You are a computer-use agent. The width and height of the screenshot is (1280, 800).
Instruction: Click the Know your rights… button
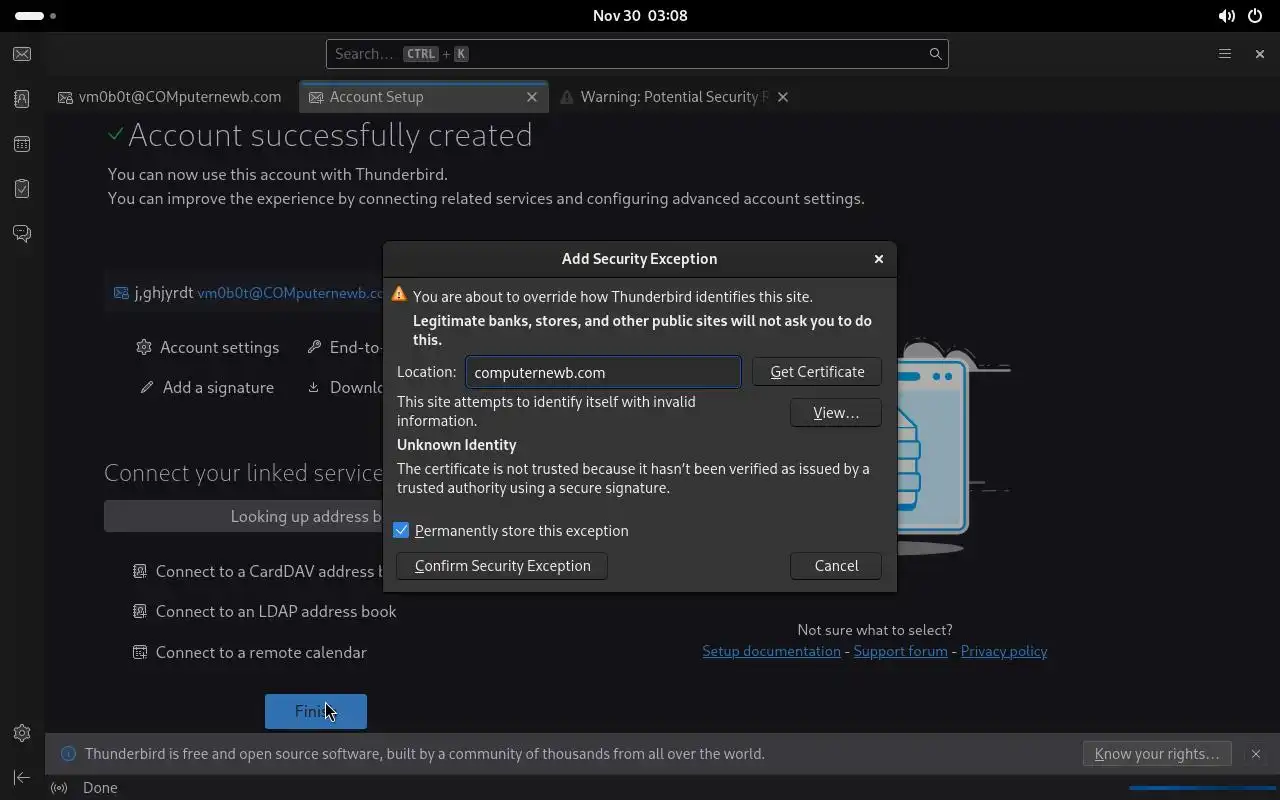[1157, 754]
